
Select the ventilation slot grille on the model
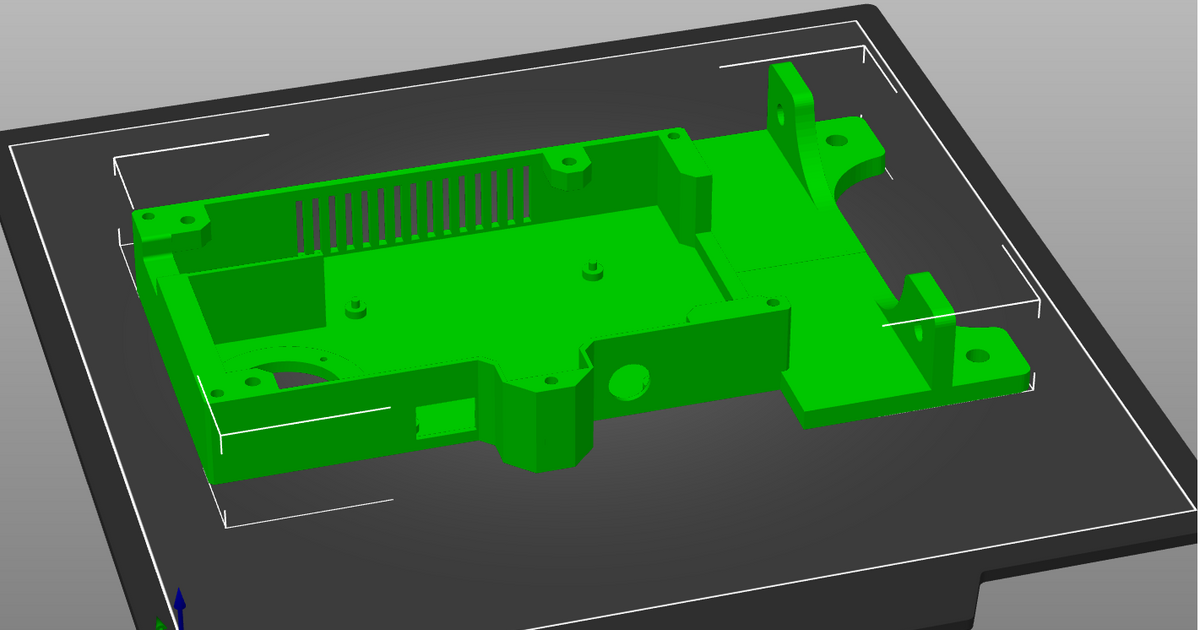click(x=414, y=212)
